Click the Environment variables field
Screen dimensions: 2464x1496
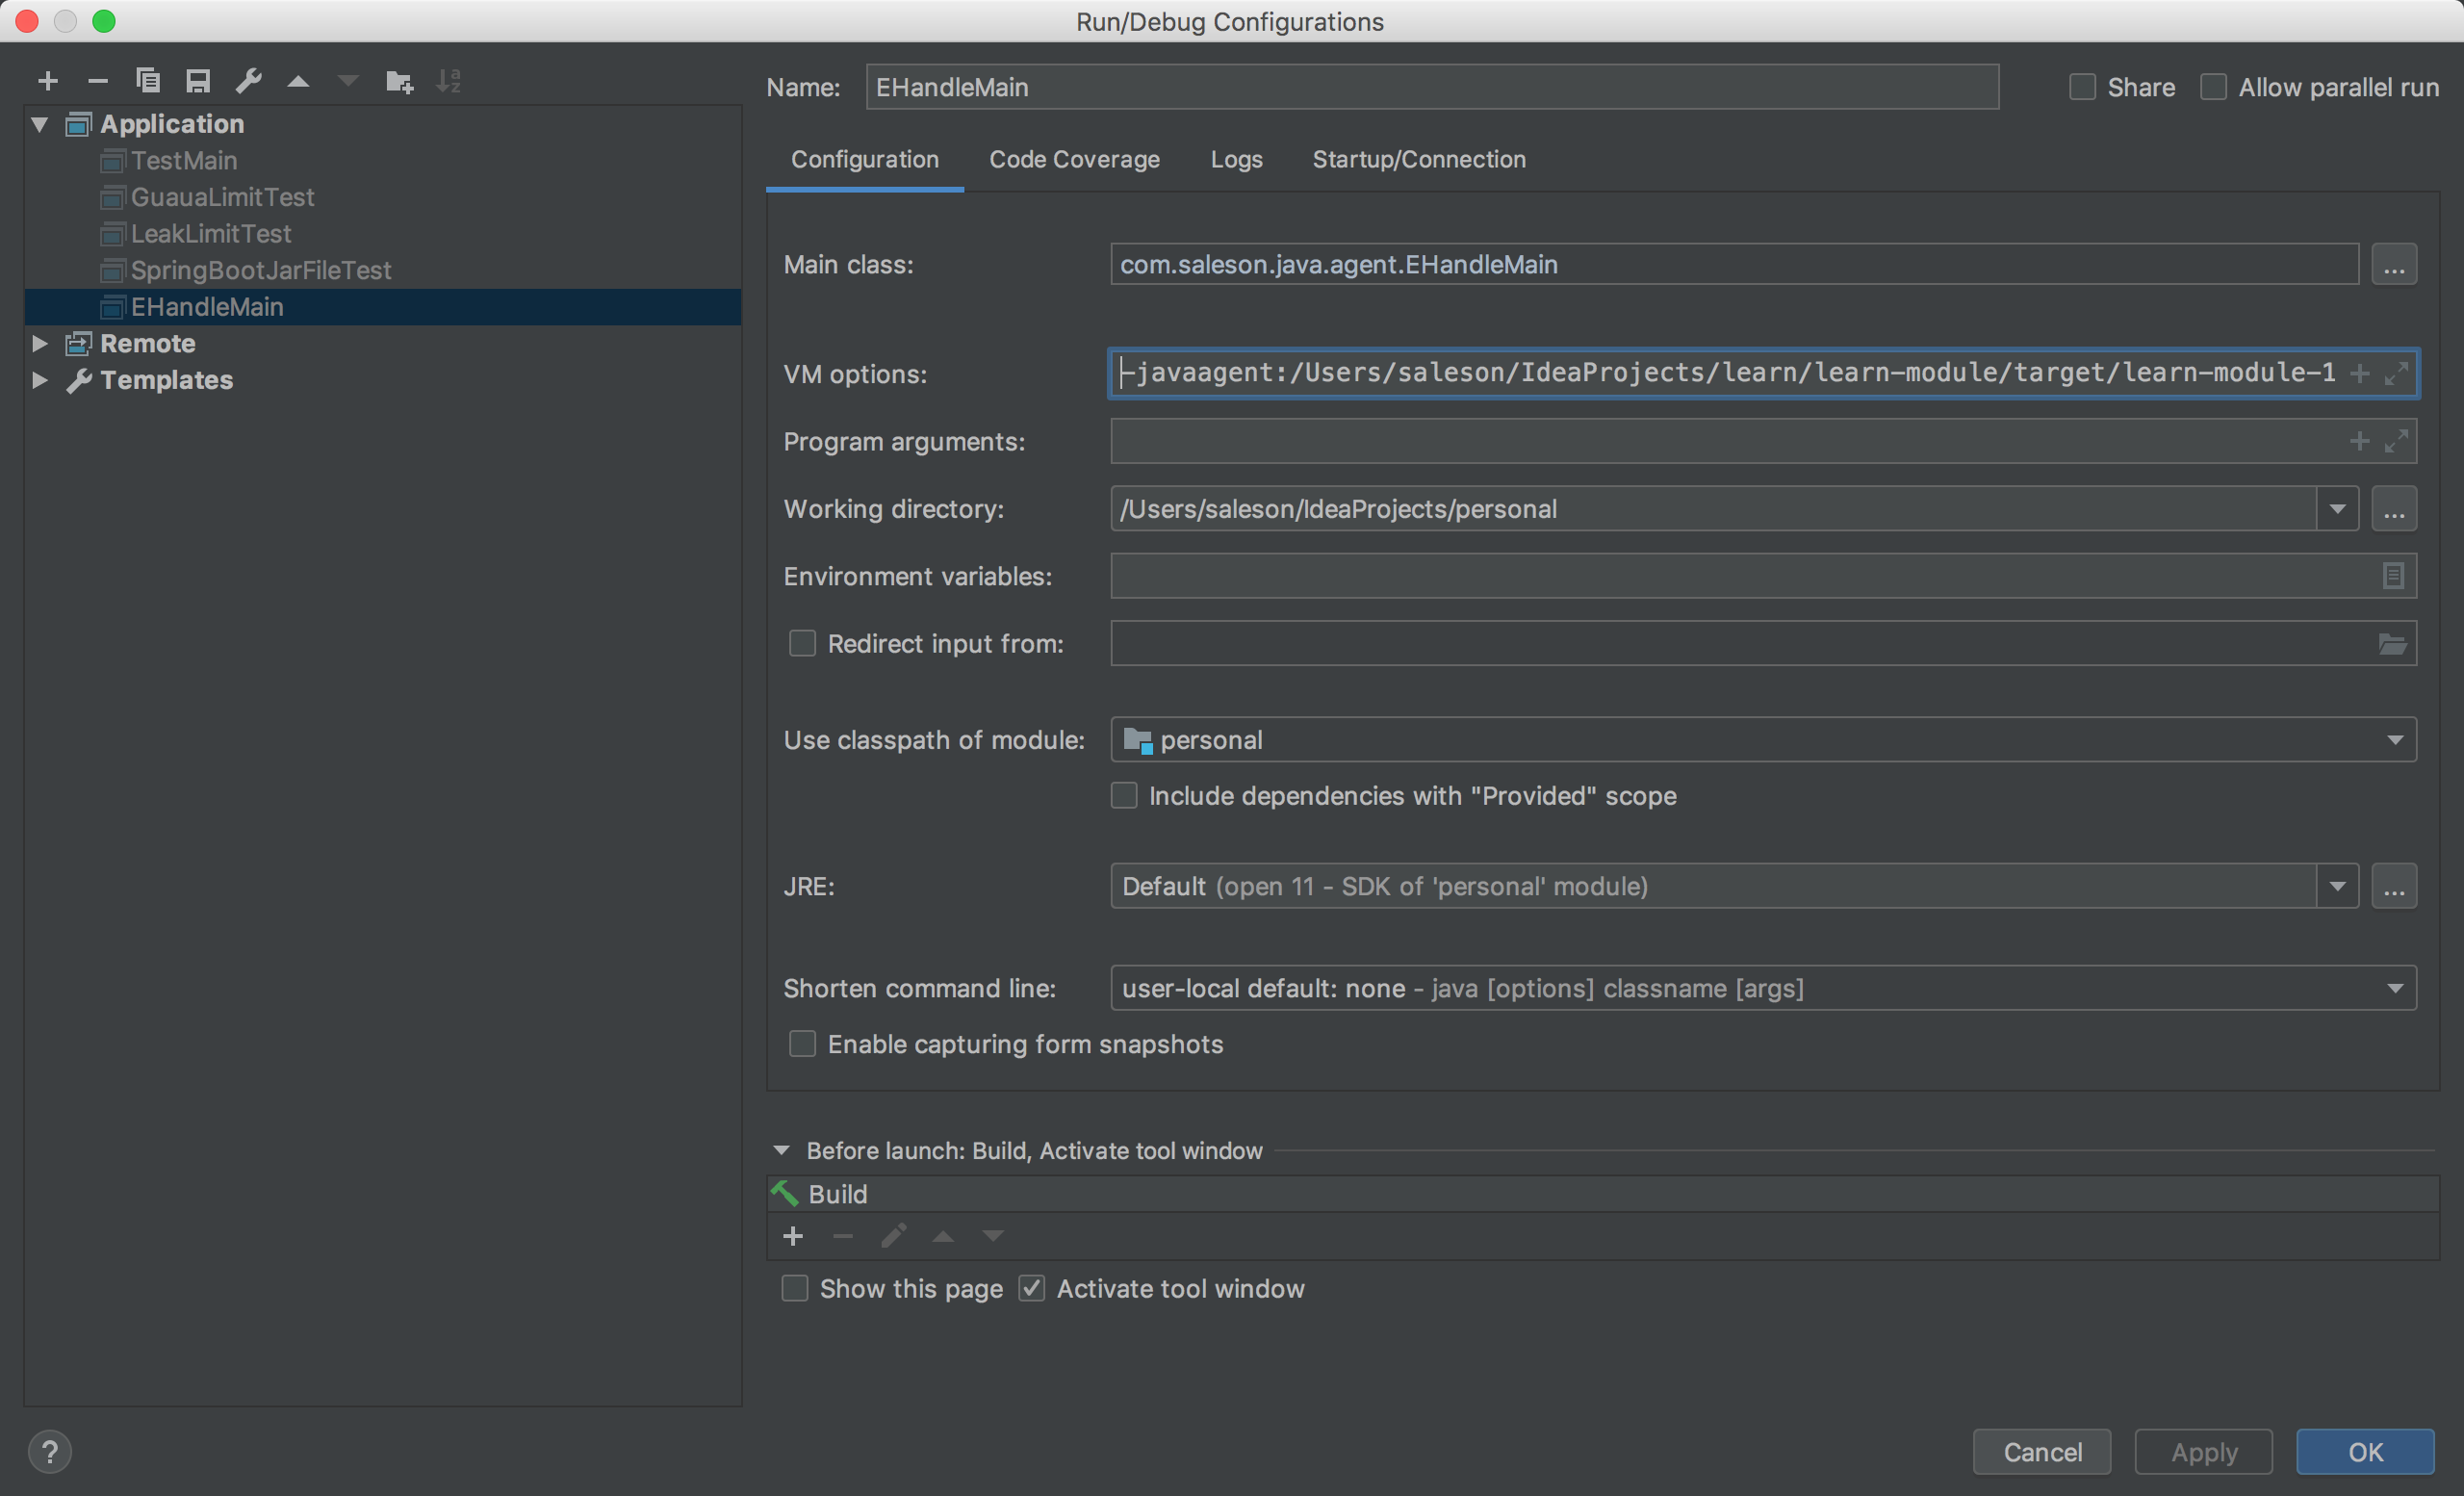(1764, 576)
